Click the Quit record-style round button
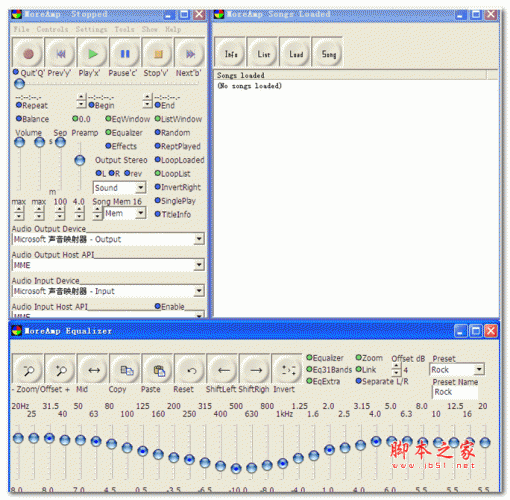This screenshot has width=510, height=500. click(28, 53)
